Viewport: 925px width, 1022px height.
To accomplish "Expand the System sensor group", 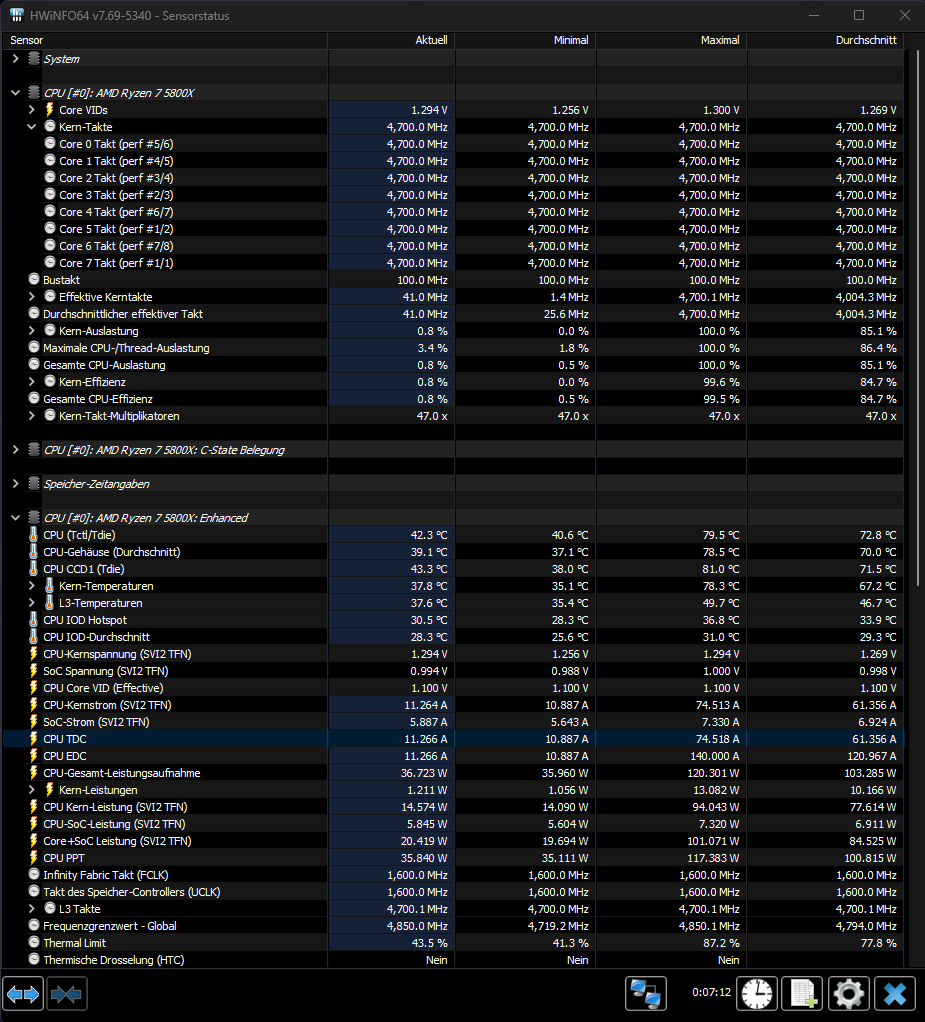I will [16, 59].
